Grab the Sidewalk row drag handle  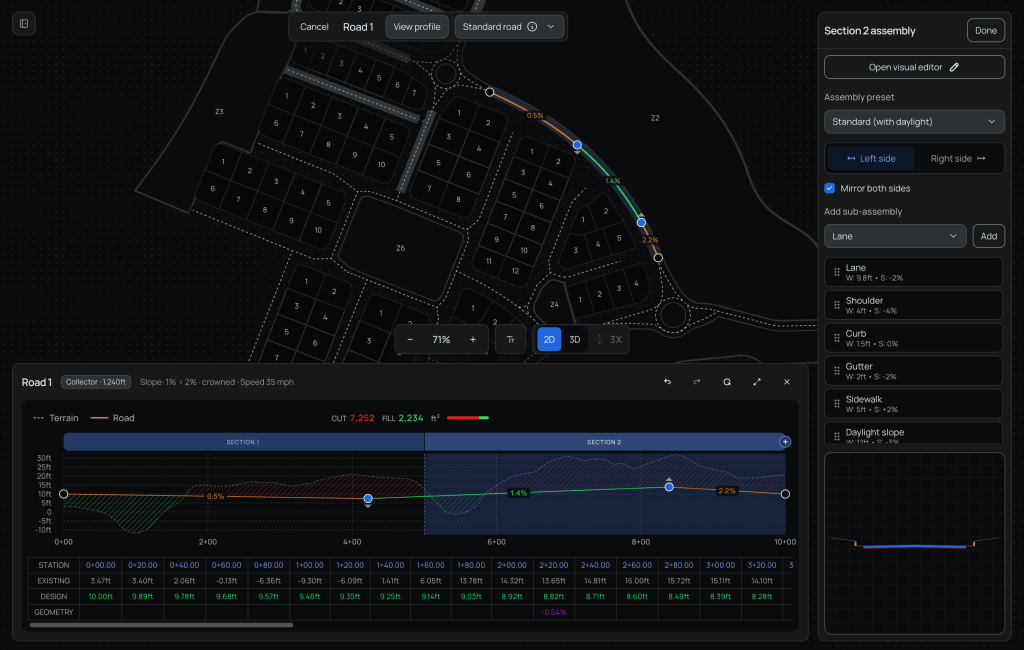click(837, 404)
